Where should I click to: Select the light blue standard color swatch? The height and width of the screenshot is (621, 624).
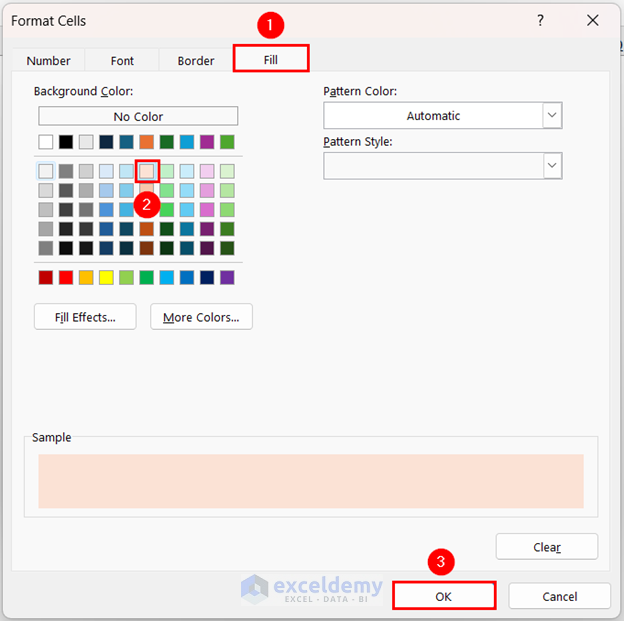pyautogui.click(x=167, y=277)
